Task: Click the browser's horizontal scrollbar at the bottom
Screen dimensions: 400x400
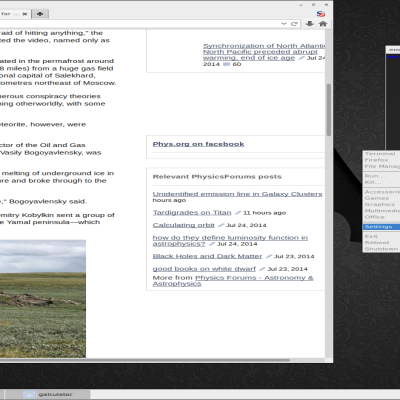Action: (145, 360)
